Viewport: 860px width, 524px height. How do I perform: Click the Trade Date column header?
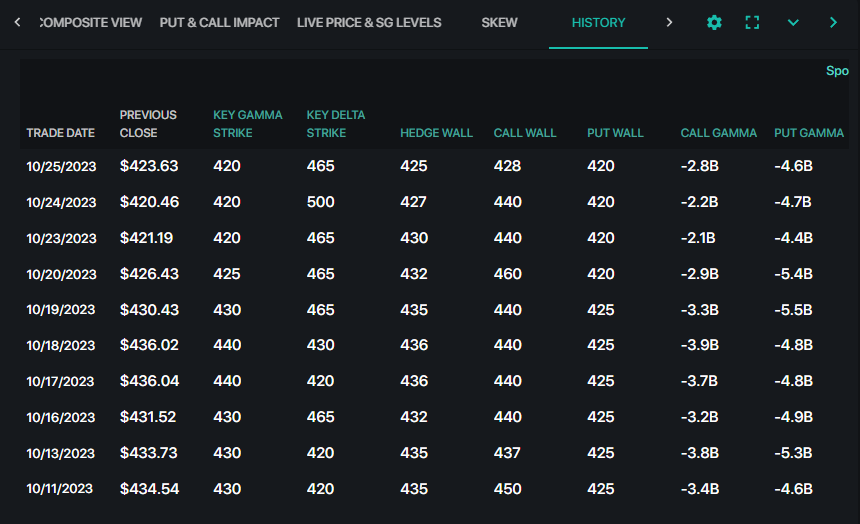coord(60,133)
